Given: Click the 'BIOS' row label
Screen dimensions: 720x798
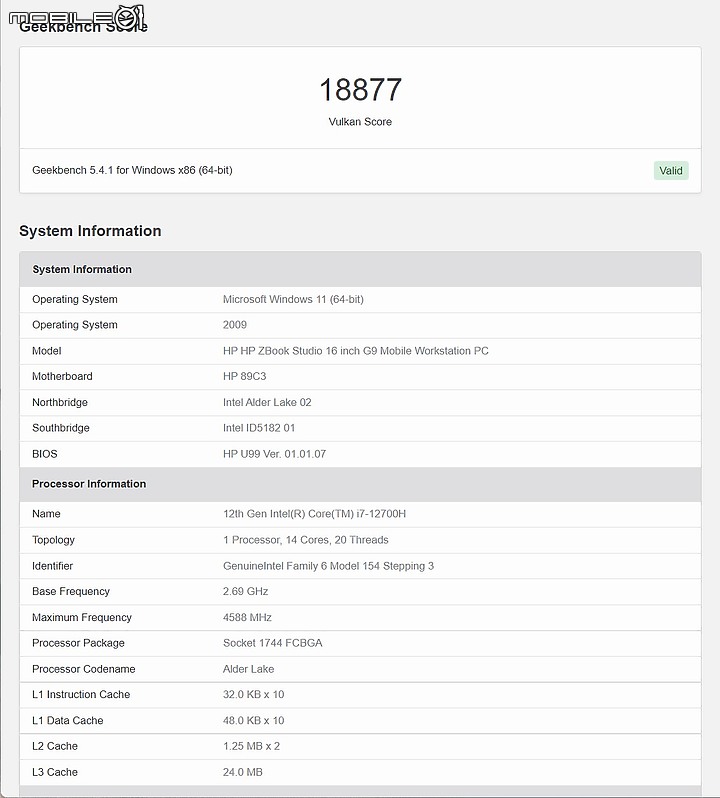Looking at the screenshot, I should click(x=45, y=454).
